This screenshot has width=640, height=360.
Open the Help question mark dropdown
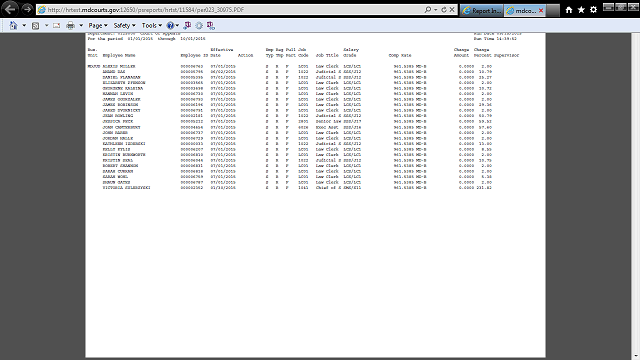coord(173,25)
